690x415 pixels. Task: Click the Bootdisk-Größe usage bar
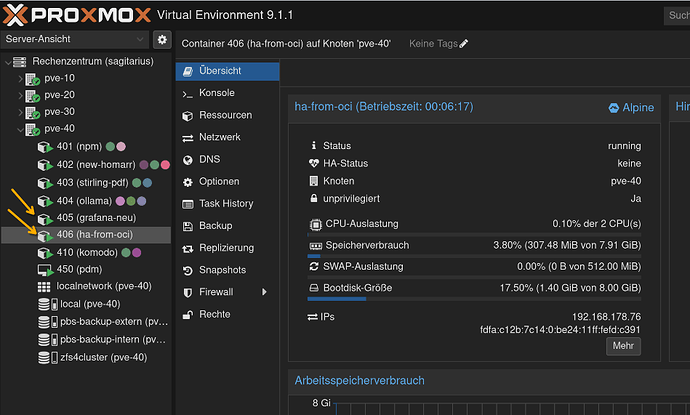pyautogui.click(x=474, y=299)
